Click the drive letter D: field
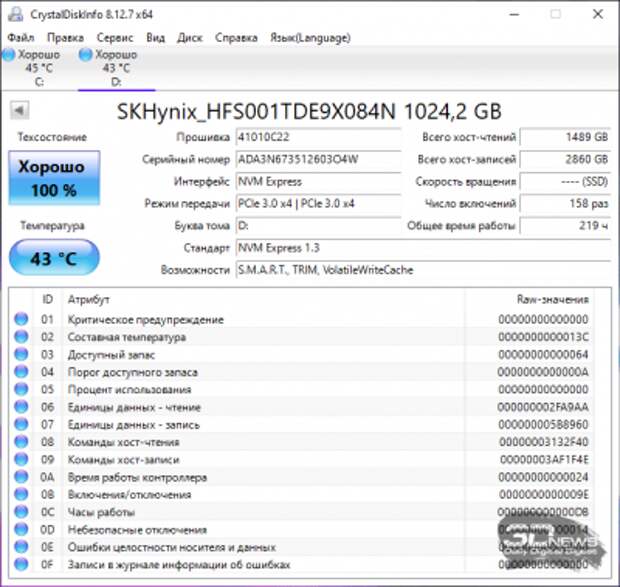Image resolution: width=620 pixels, height=587 pixels. [x=318, y=226]
